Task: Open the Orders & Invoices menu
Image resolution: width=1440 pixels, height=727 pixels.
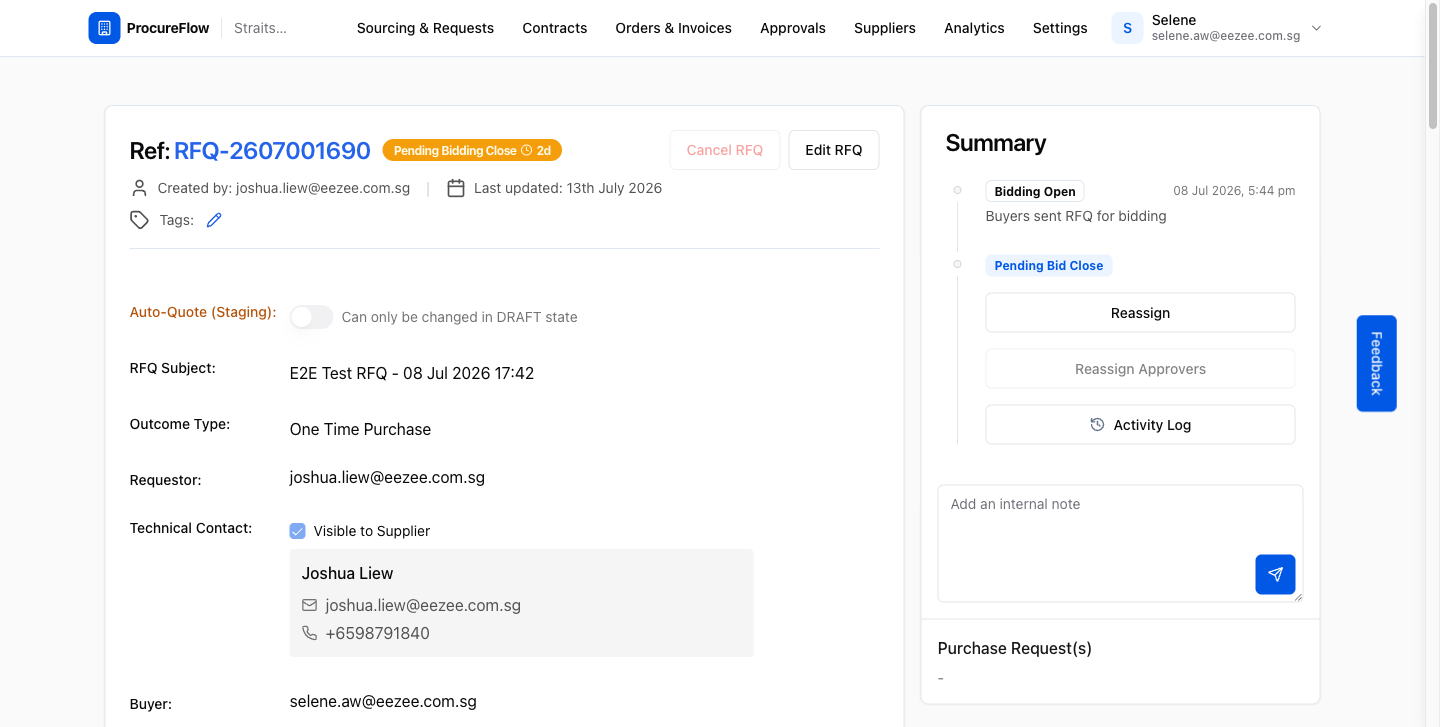Action: pos(674,28)
